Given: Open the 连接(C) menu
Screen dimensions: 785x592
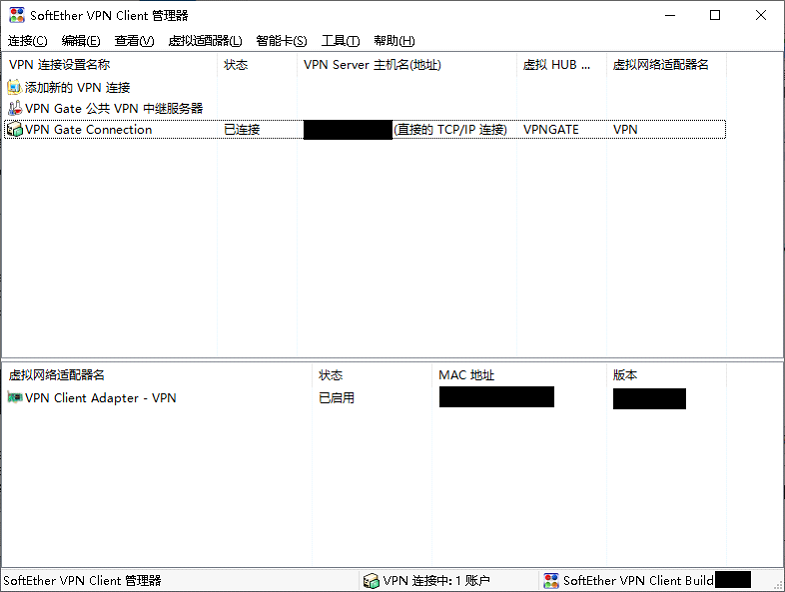Looking at the screenshot, I should point(28,41).
